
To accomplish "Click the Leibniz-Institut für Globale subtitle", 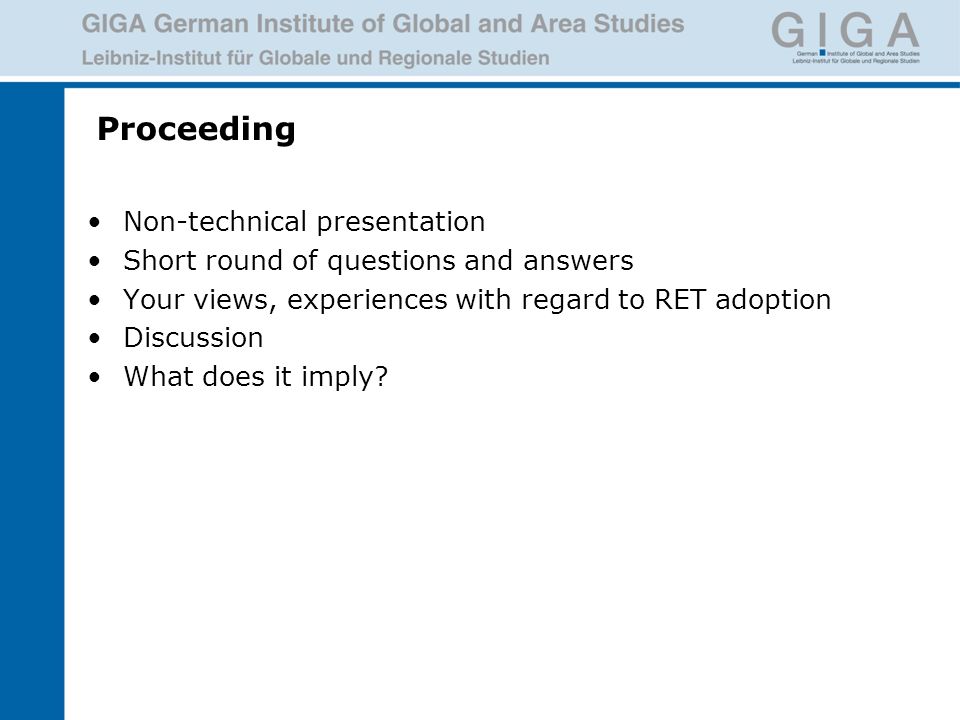I will 315,58.
